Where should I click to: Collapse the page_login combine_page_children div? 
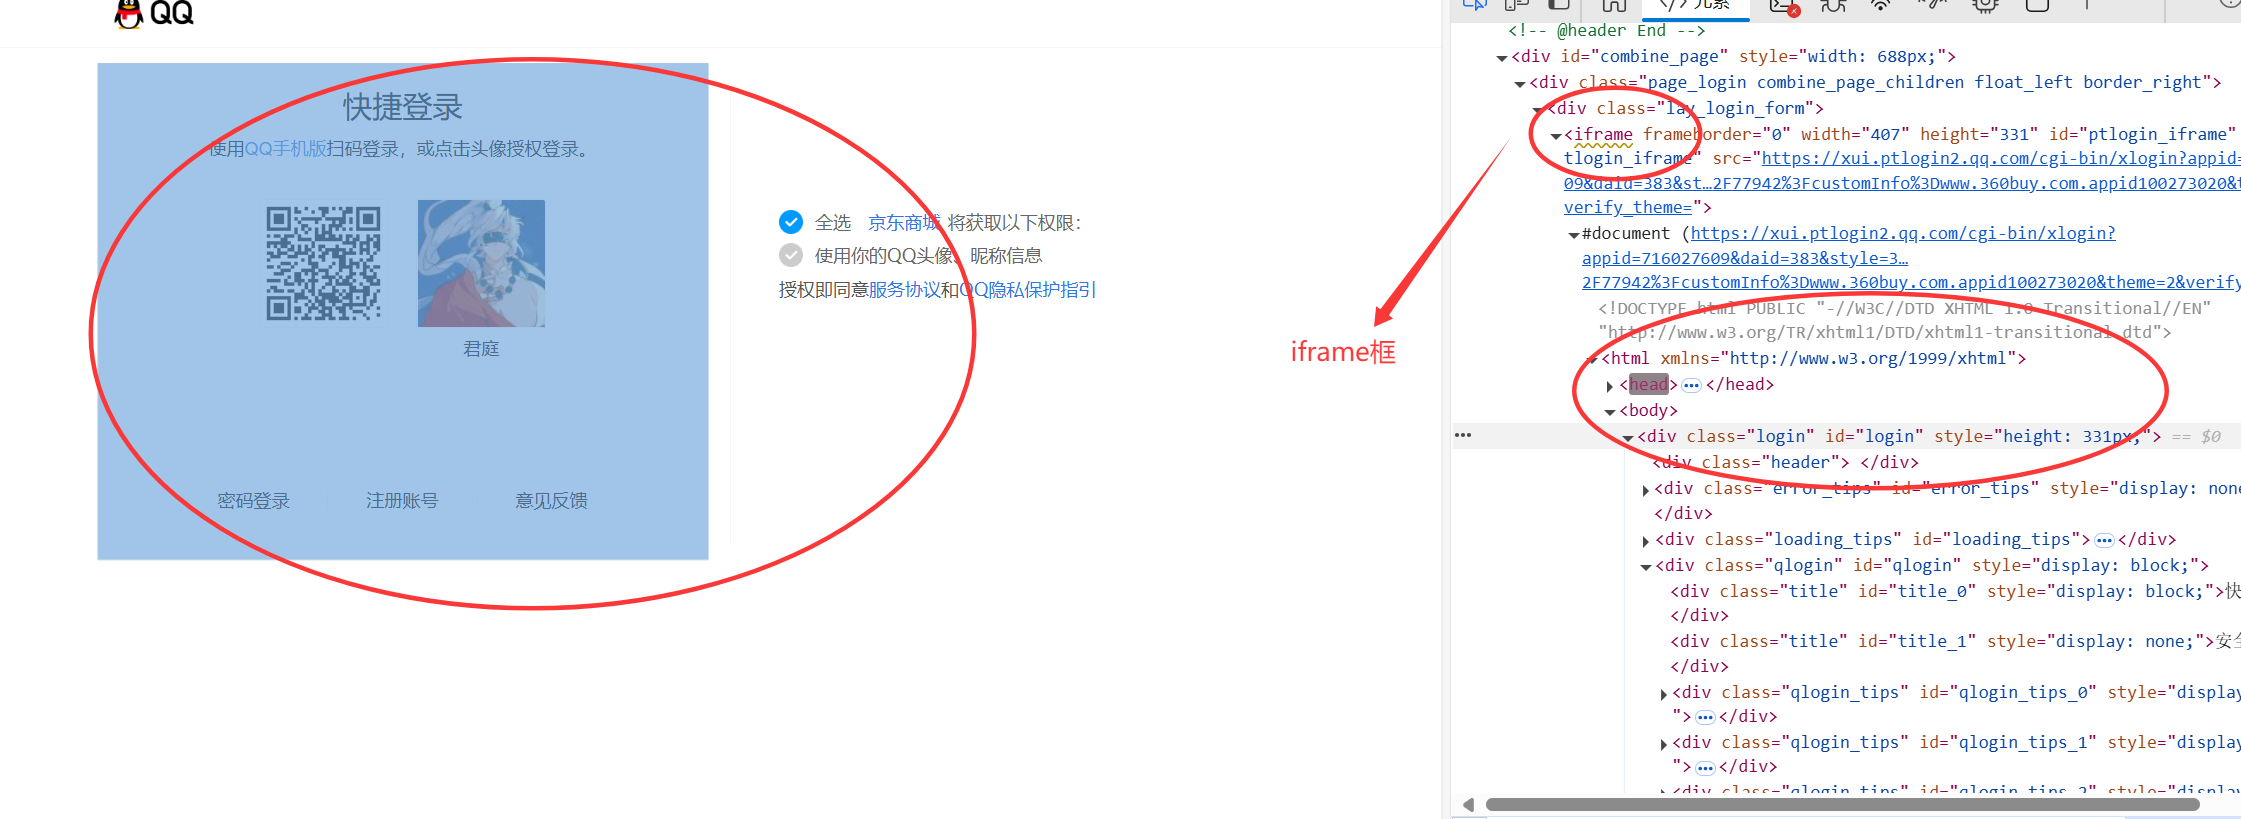(x=1520, y=84)
